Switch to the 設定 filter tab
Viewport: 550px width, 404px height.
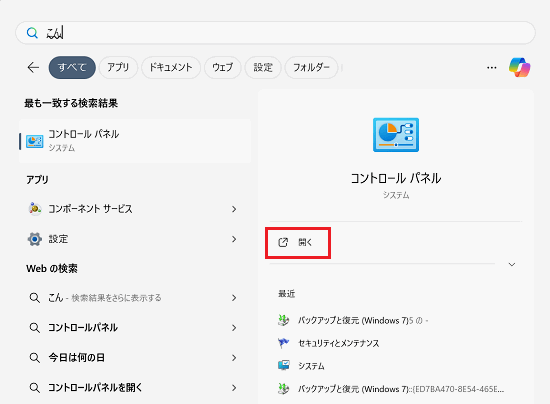coord(263,67)
